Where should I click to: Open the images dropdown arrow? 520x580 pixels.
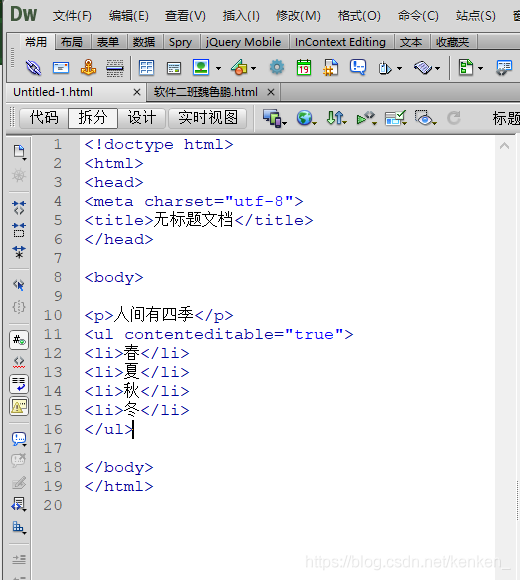point(218,68)
